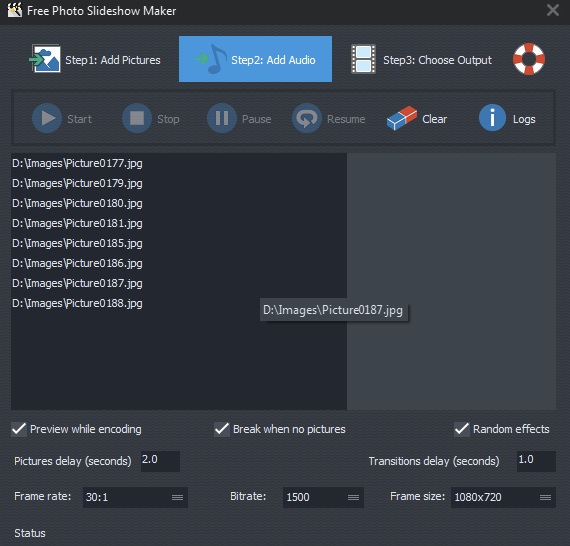Click the app clapperboard icon in title bar

coord(15,10)
